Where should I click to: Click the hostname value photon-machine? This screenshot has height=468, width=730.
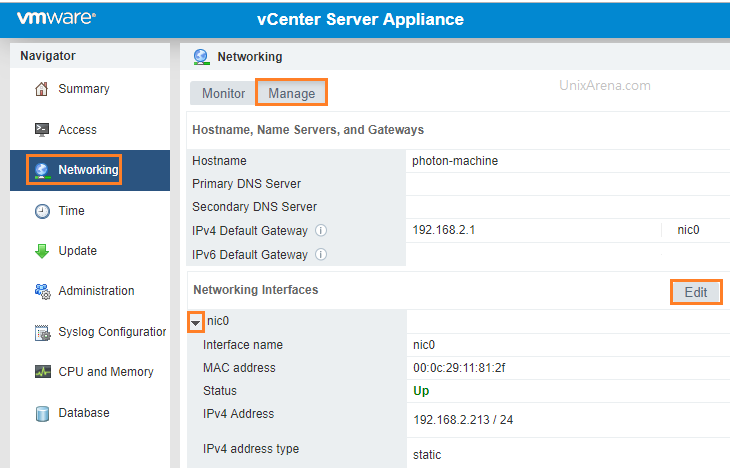click(455, 161)
